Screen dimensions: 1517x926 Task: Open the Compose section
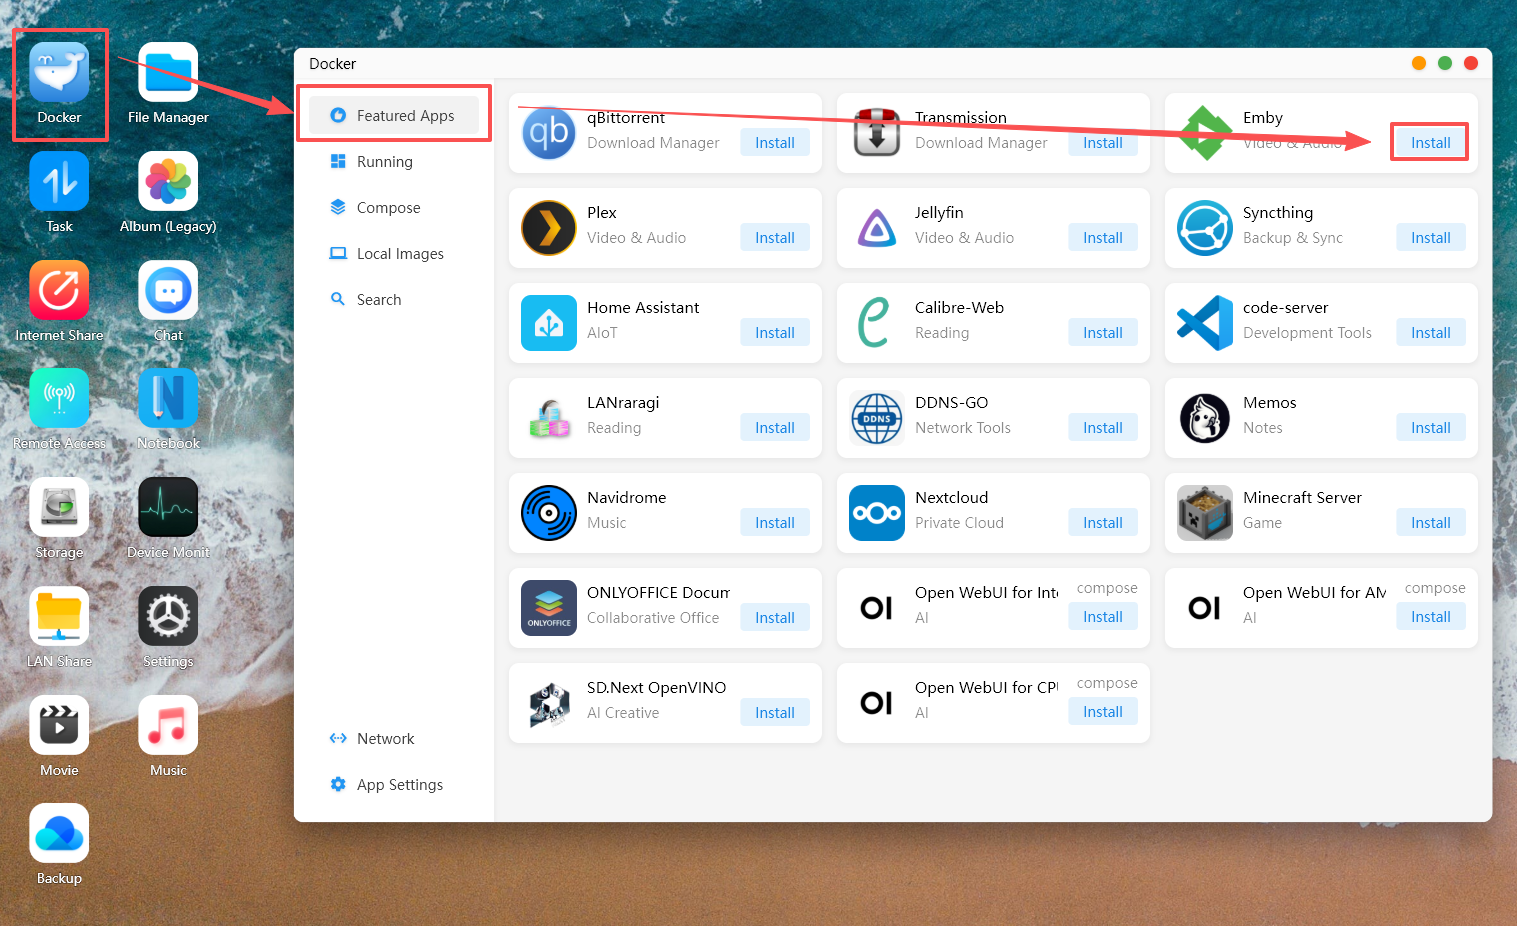click(x=394, y=207)
